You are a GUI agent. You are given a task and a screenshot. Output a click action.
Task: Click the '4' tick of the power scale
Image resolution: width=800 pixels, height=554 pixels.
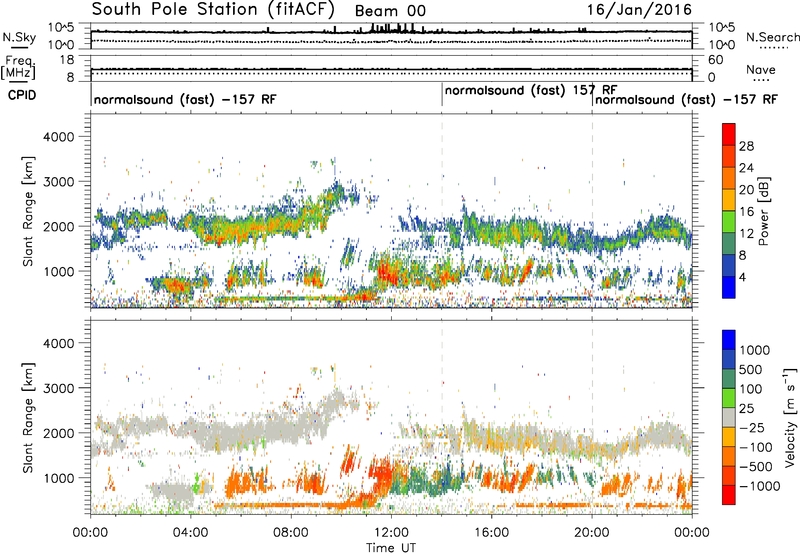(743, 277)
